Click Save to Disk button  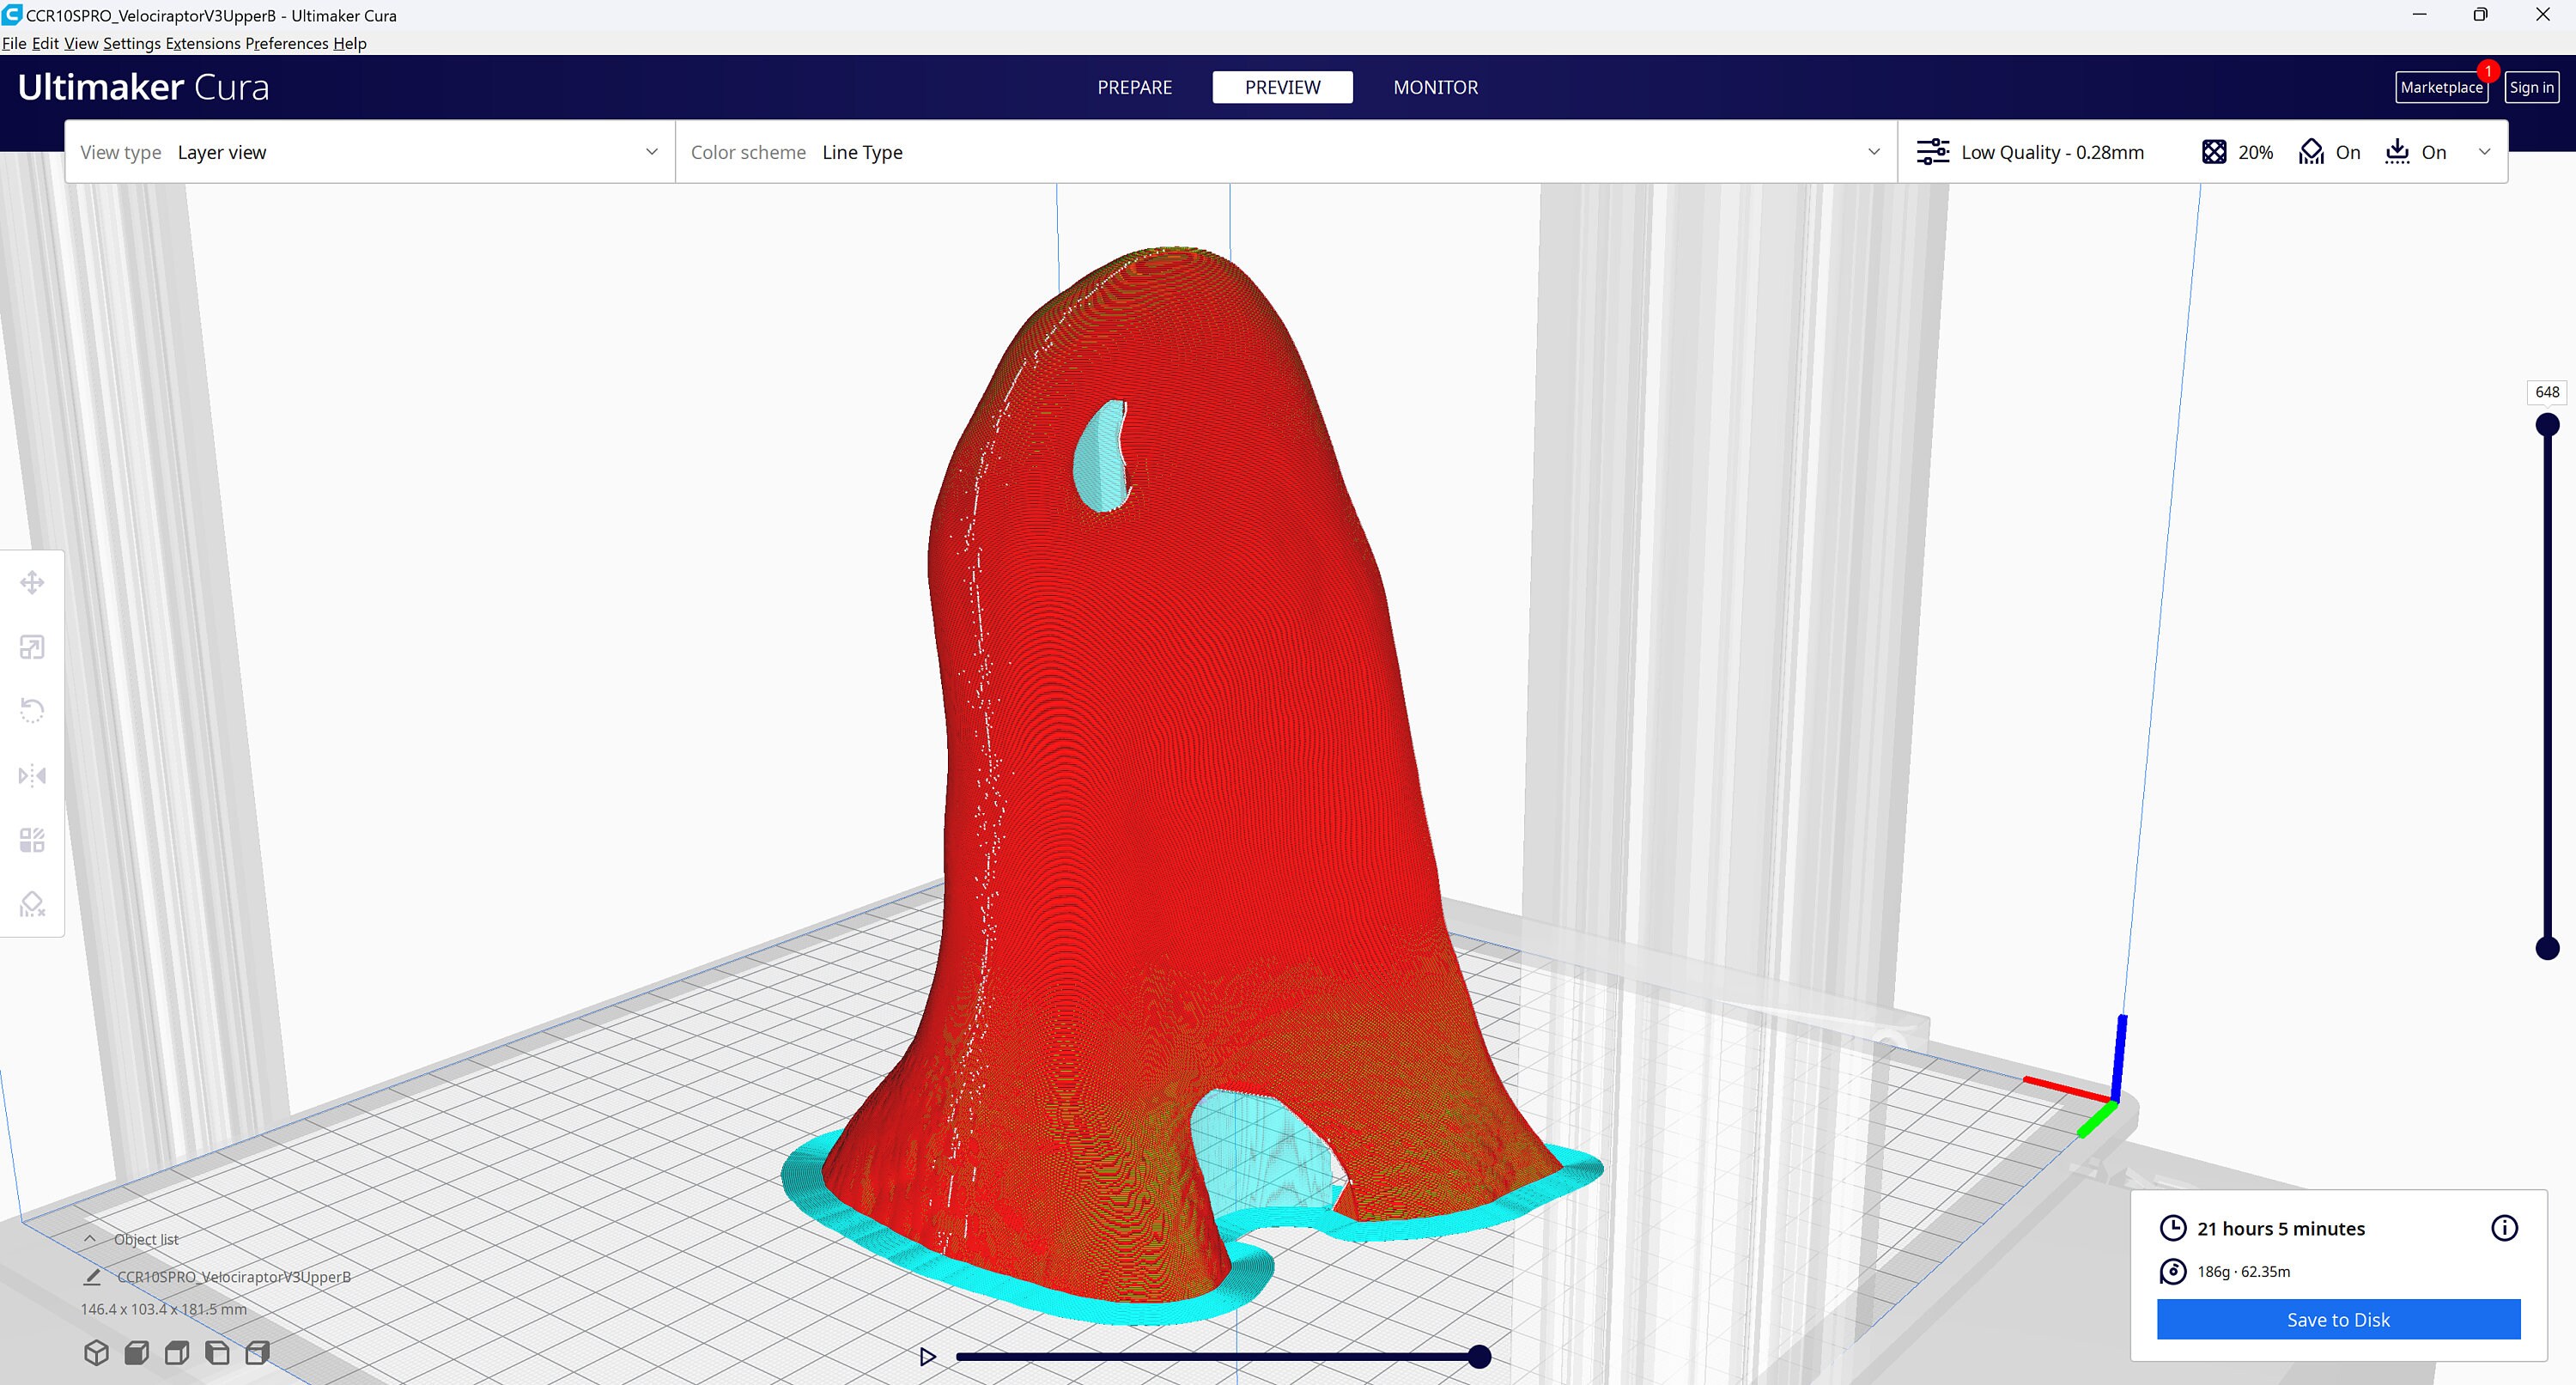2338,1319
